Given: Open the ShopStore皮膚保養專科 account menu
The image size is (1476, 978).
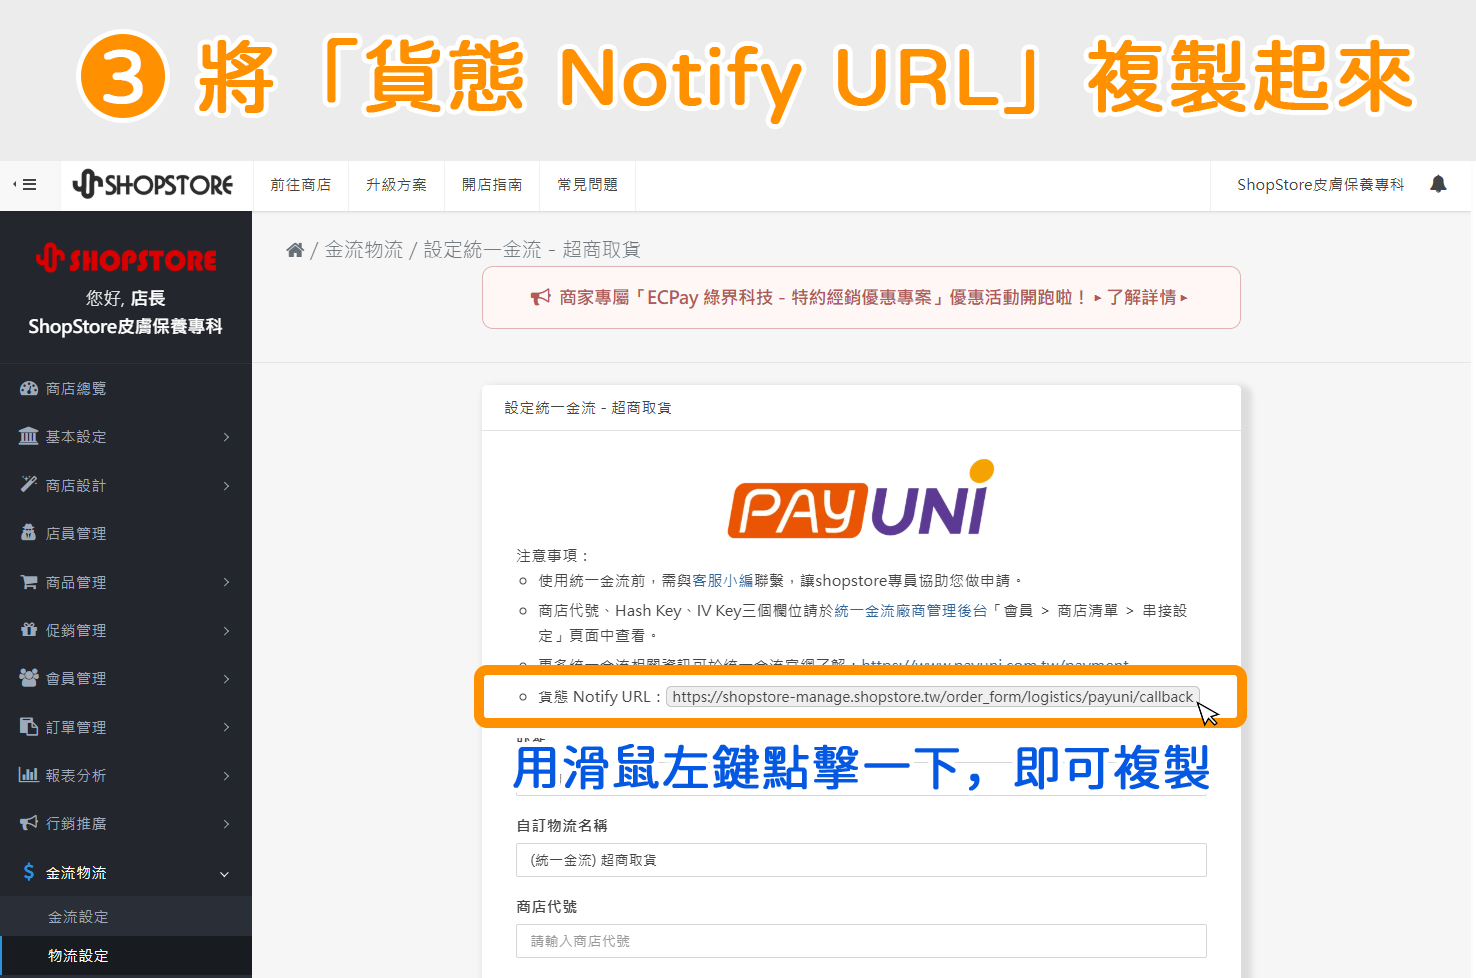Looking at the screenshot, I should [1320, 185].
